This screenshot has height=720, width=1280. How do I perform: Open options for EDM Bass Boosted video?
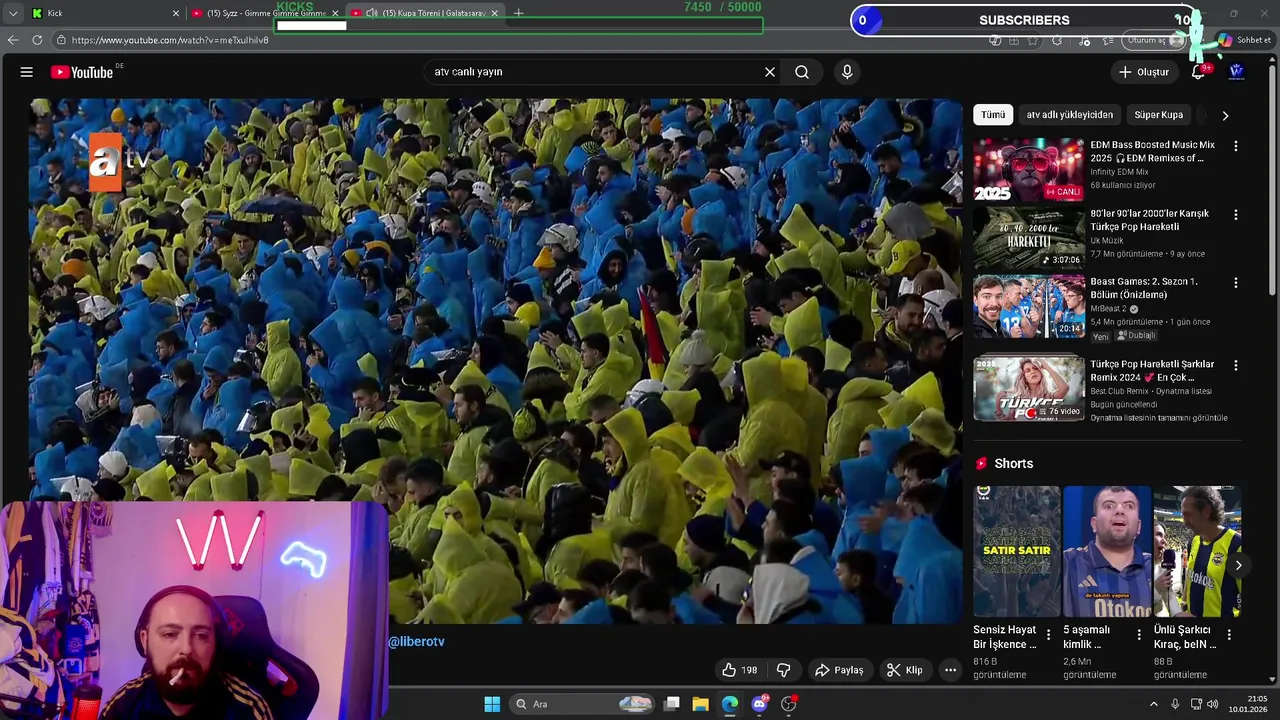pyautogui.click(x=1236, y=146)
